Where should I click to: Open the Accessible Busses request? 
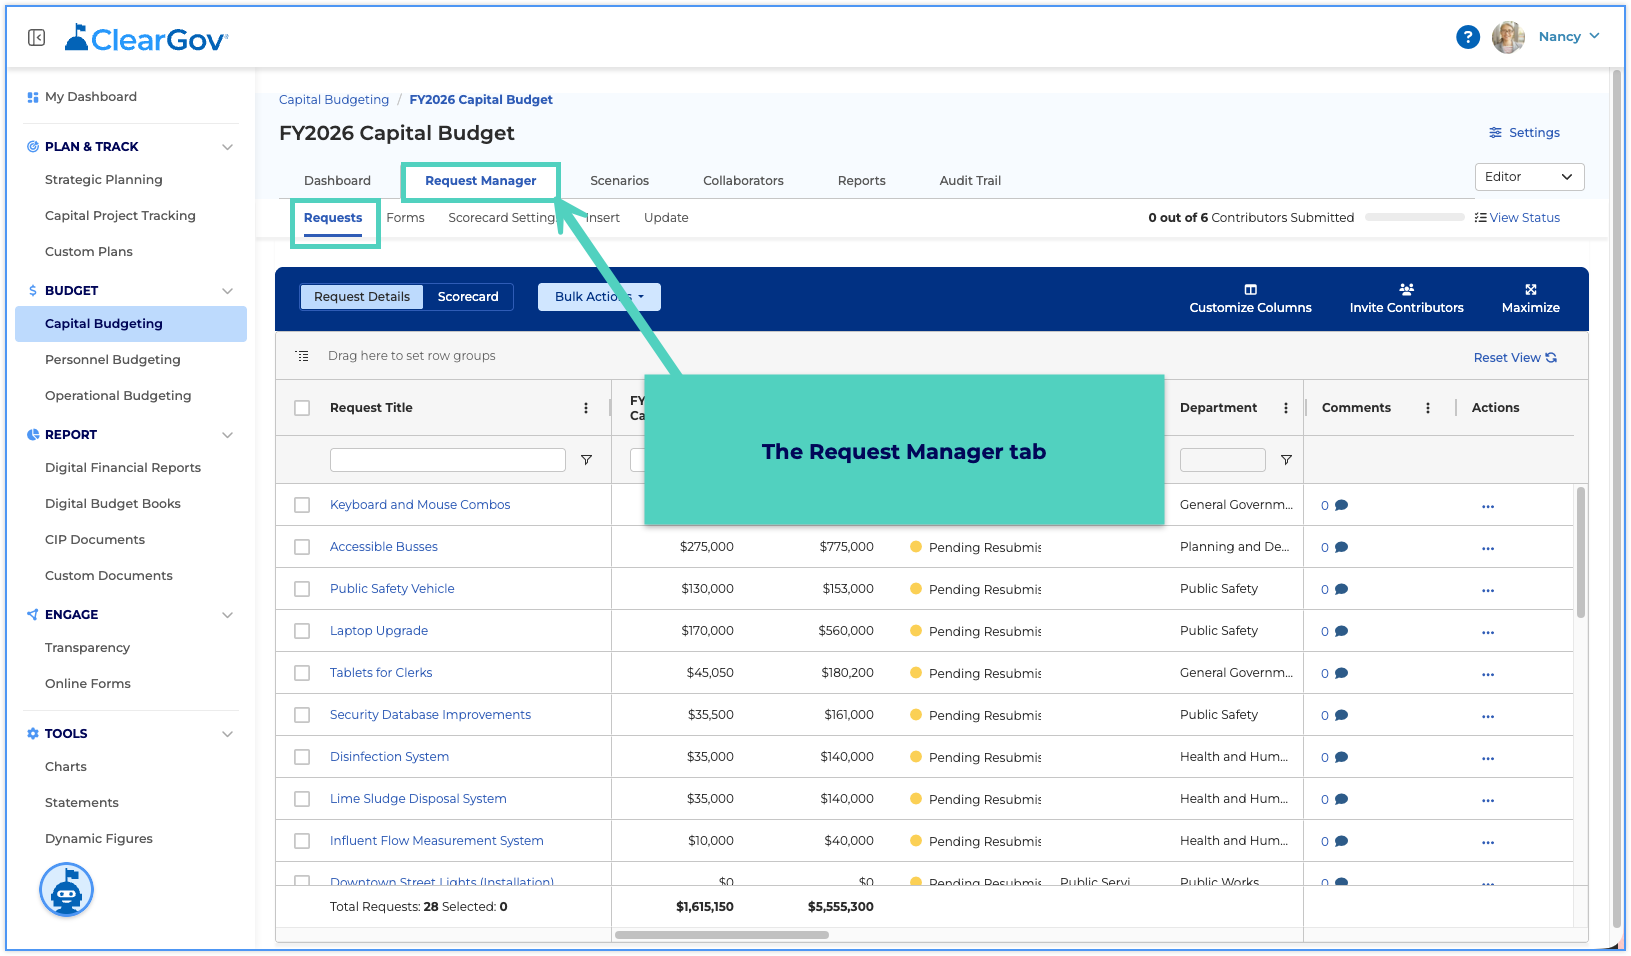384,547
